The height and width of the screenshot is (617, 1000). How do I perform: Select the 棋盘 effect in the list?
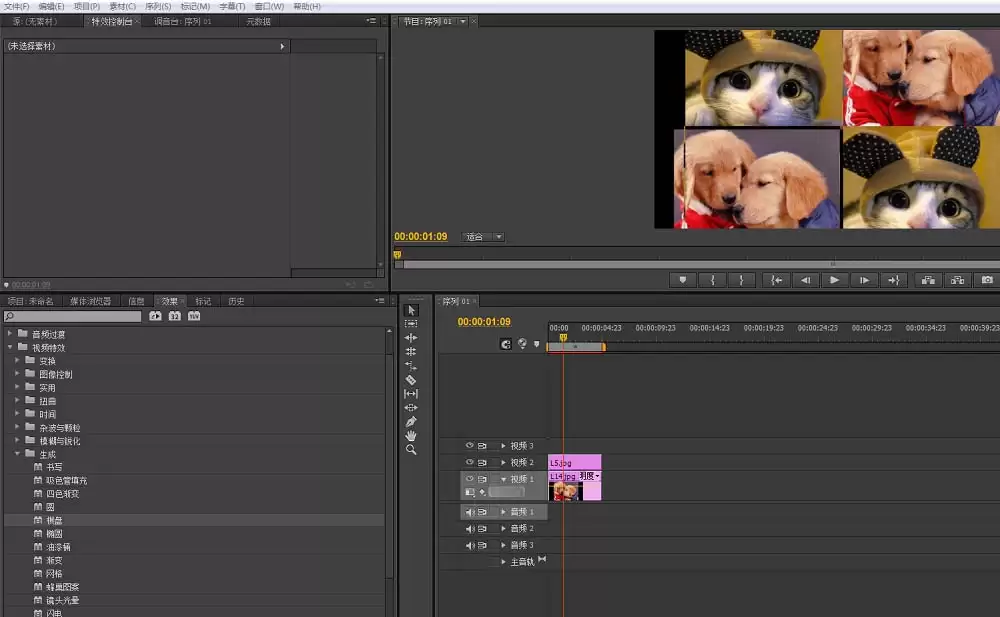click(x=54, y=520)
